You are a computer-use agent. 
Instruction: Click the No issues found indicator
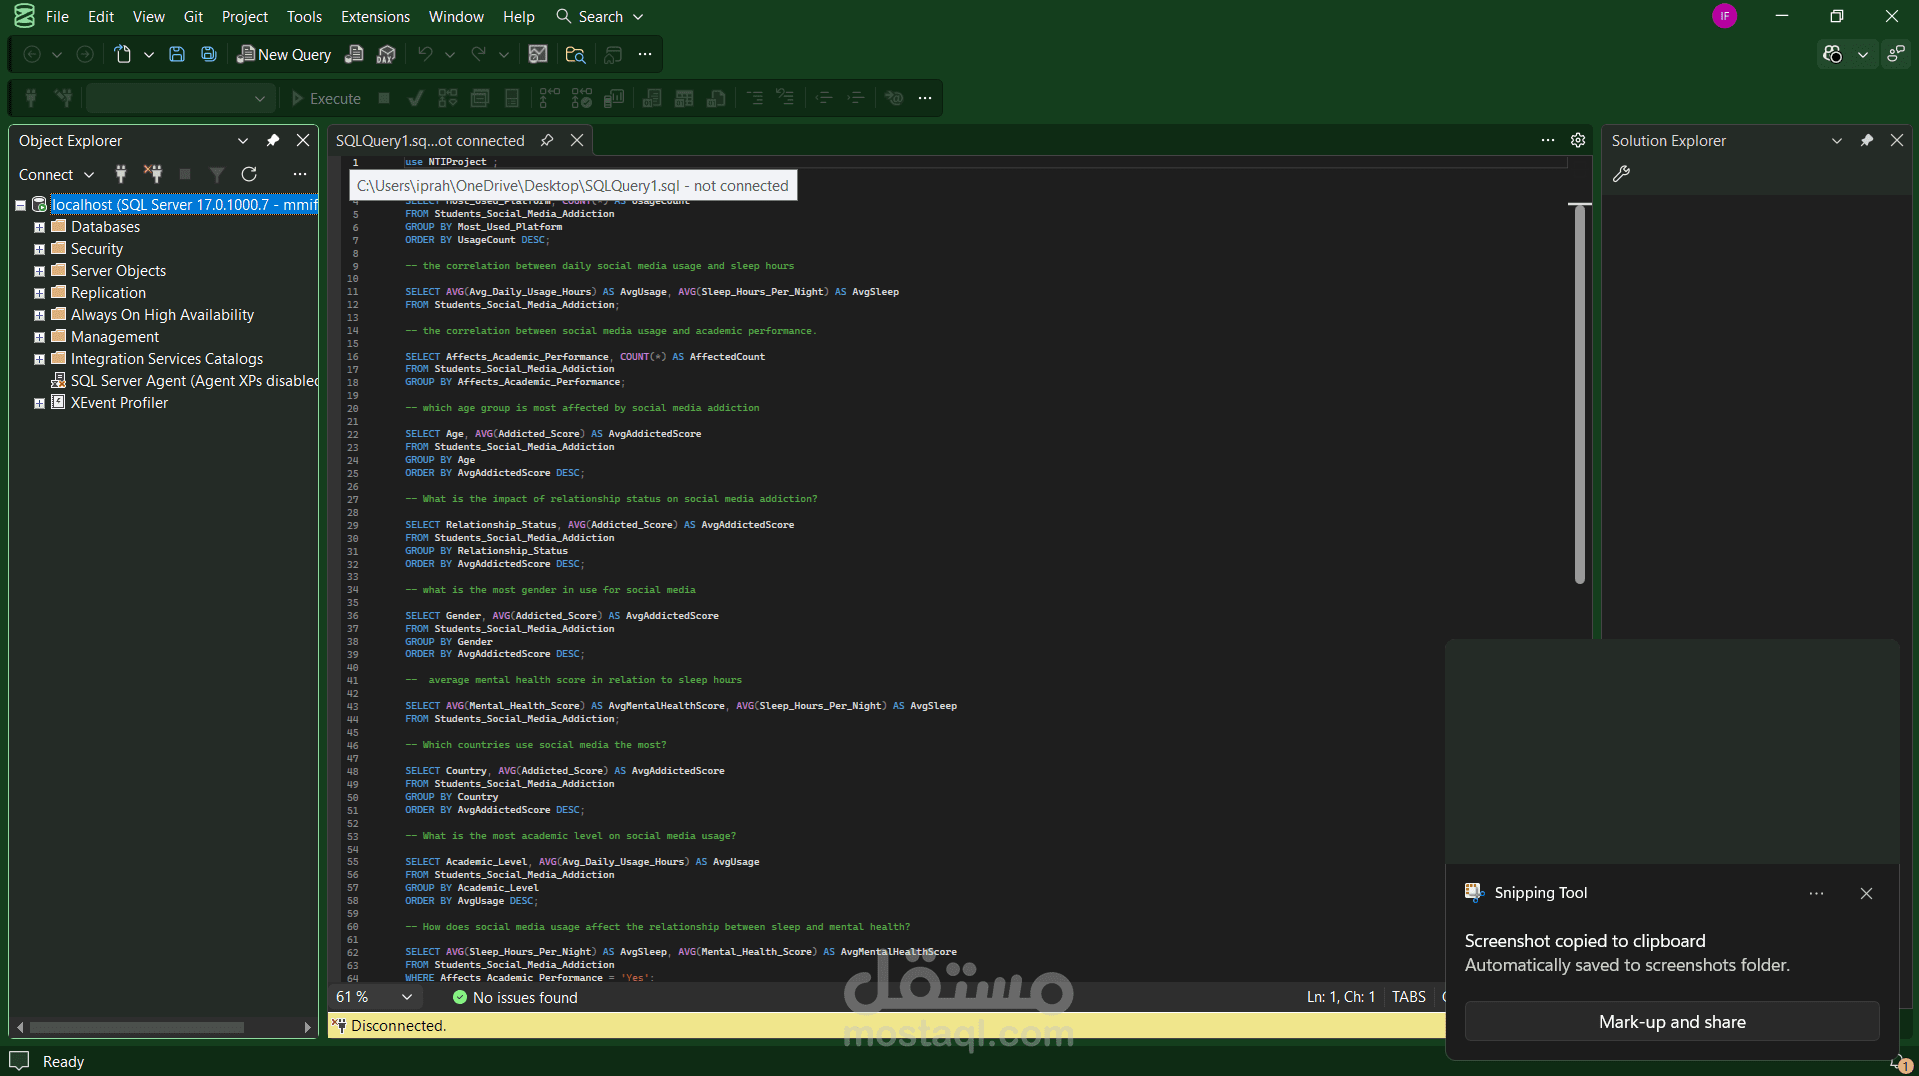pyautogui.click(x=515, y=997)
